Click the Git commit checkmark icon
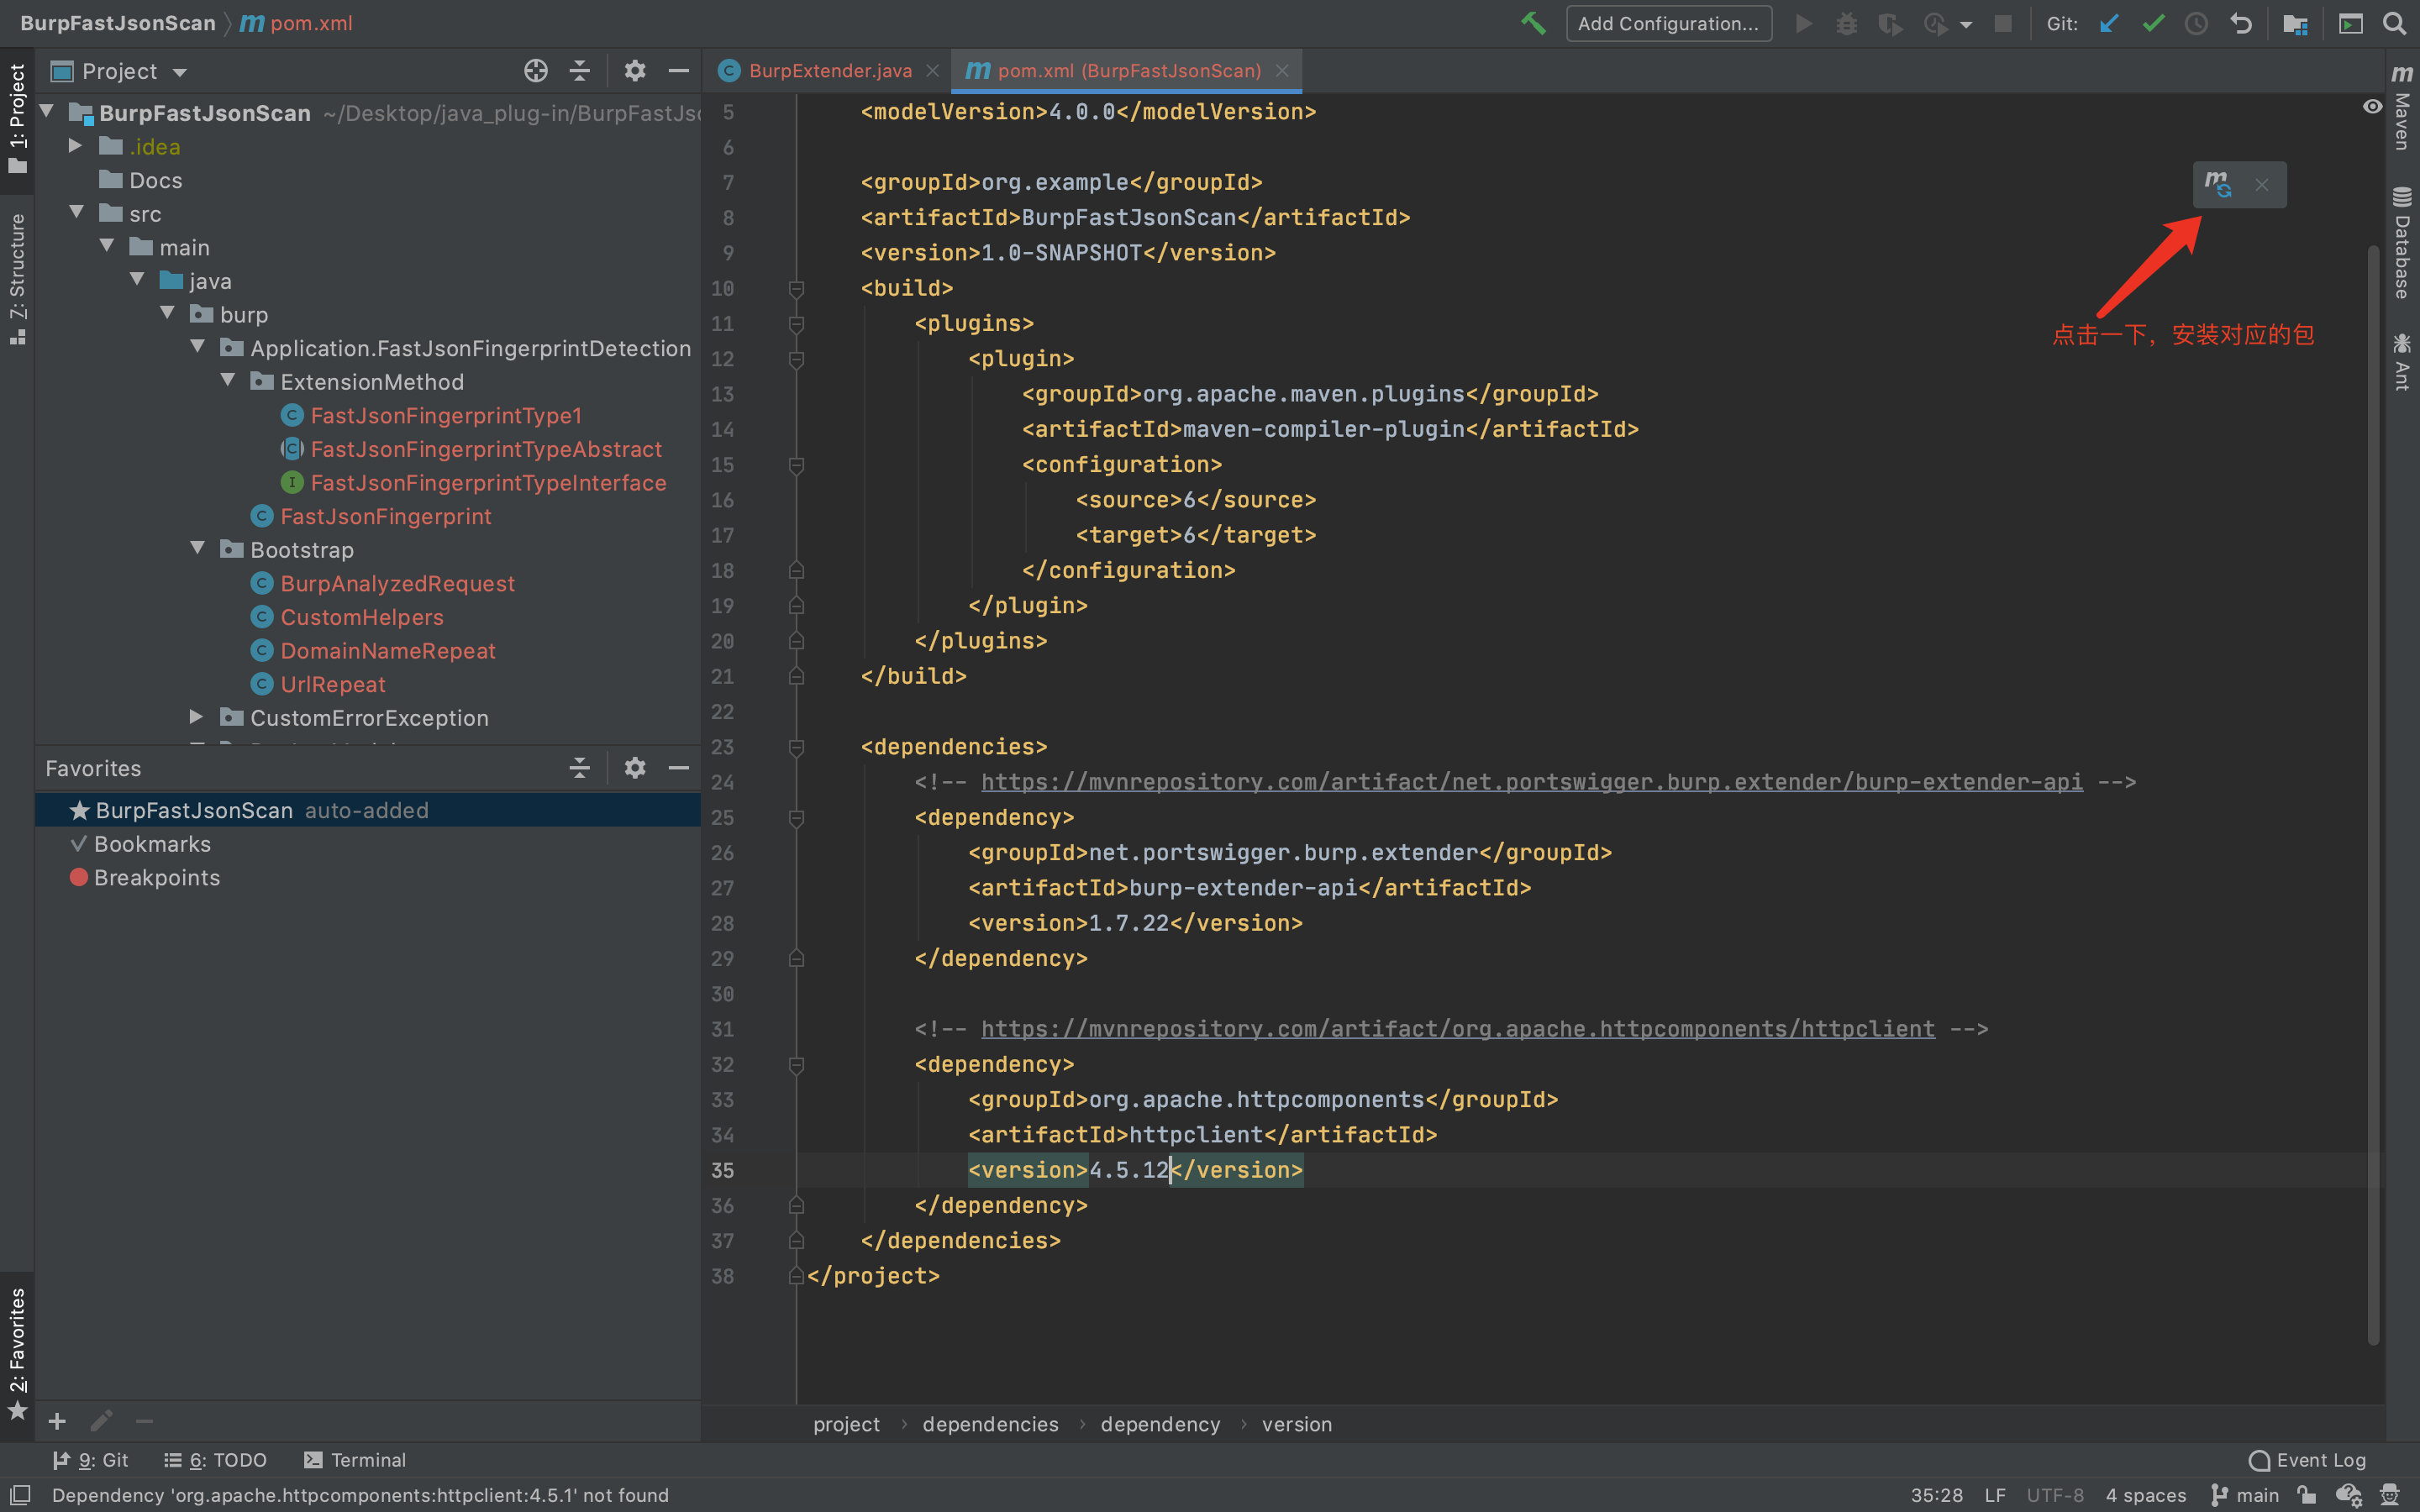This screenshot has height=1512, width=2420. pyautogui.click(x=2153, y=23)
